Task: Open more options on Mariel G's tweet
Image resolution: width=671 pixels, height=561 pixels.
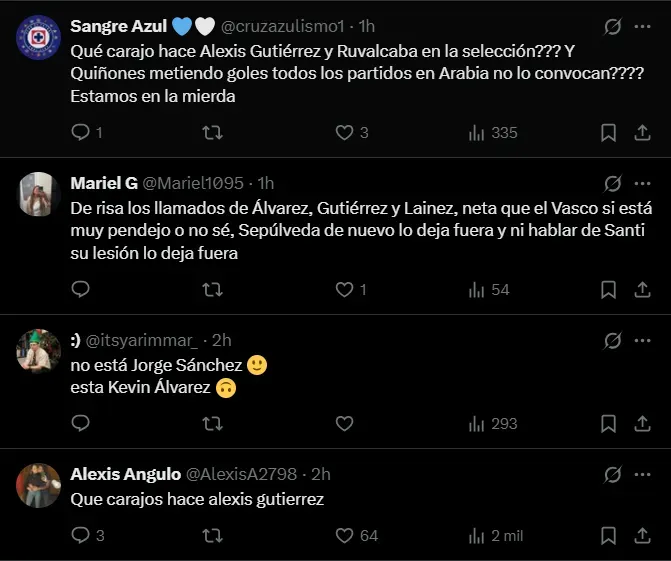Action: point(641,183)
